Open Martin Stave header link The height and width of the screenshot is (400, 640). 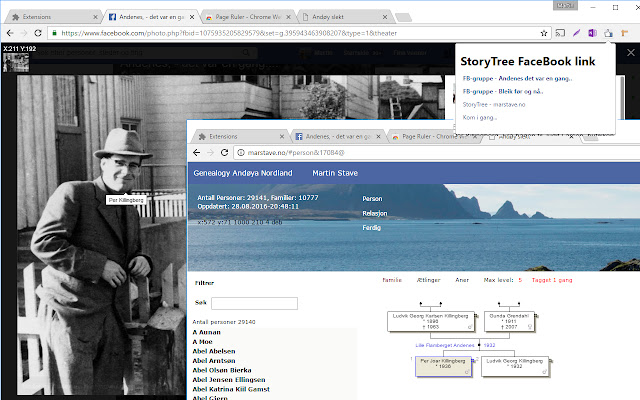335,173
